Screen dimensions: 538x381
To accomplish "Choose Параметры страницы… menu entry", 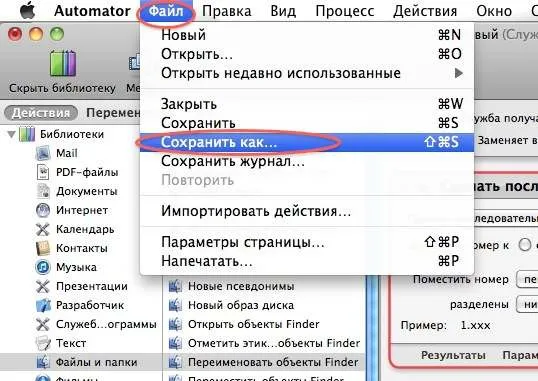I will [307, 242].
